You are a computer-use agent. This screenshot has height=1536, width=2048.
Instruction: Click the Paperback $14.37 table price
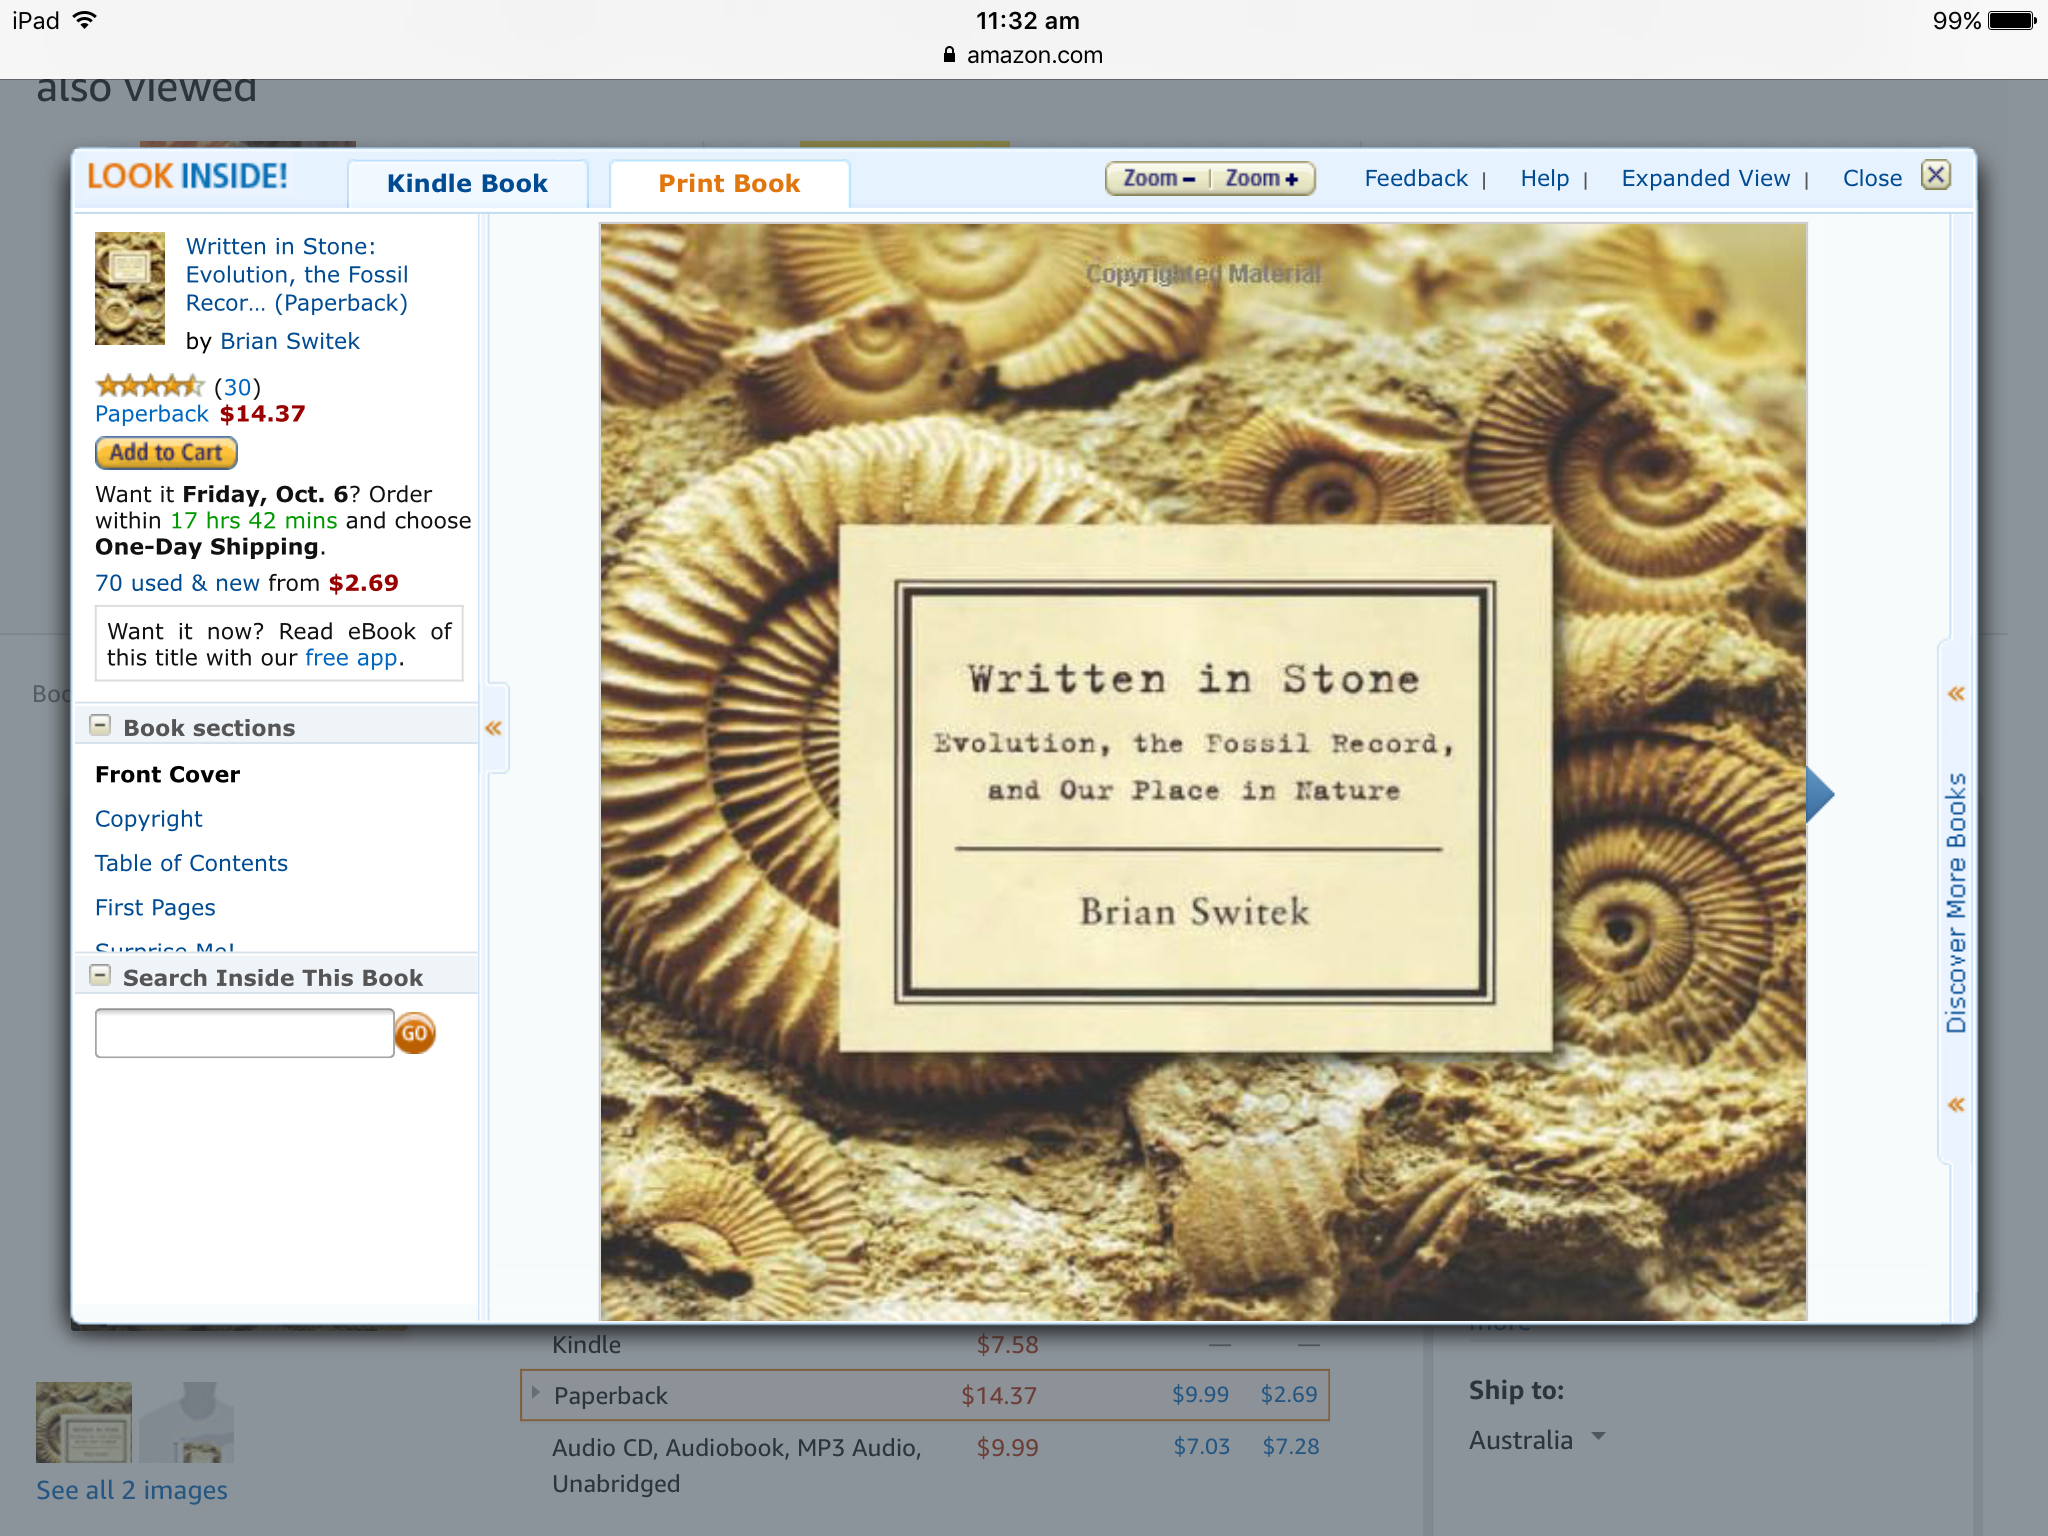998,1395
